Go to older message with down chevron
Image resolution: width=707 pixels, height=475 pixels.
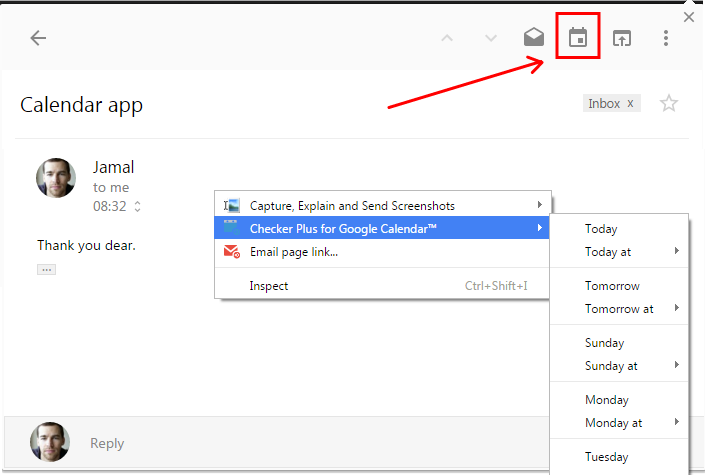click(x=491, y=38)
